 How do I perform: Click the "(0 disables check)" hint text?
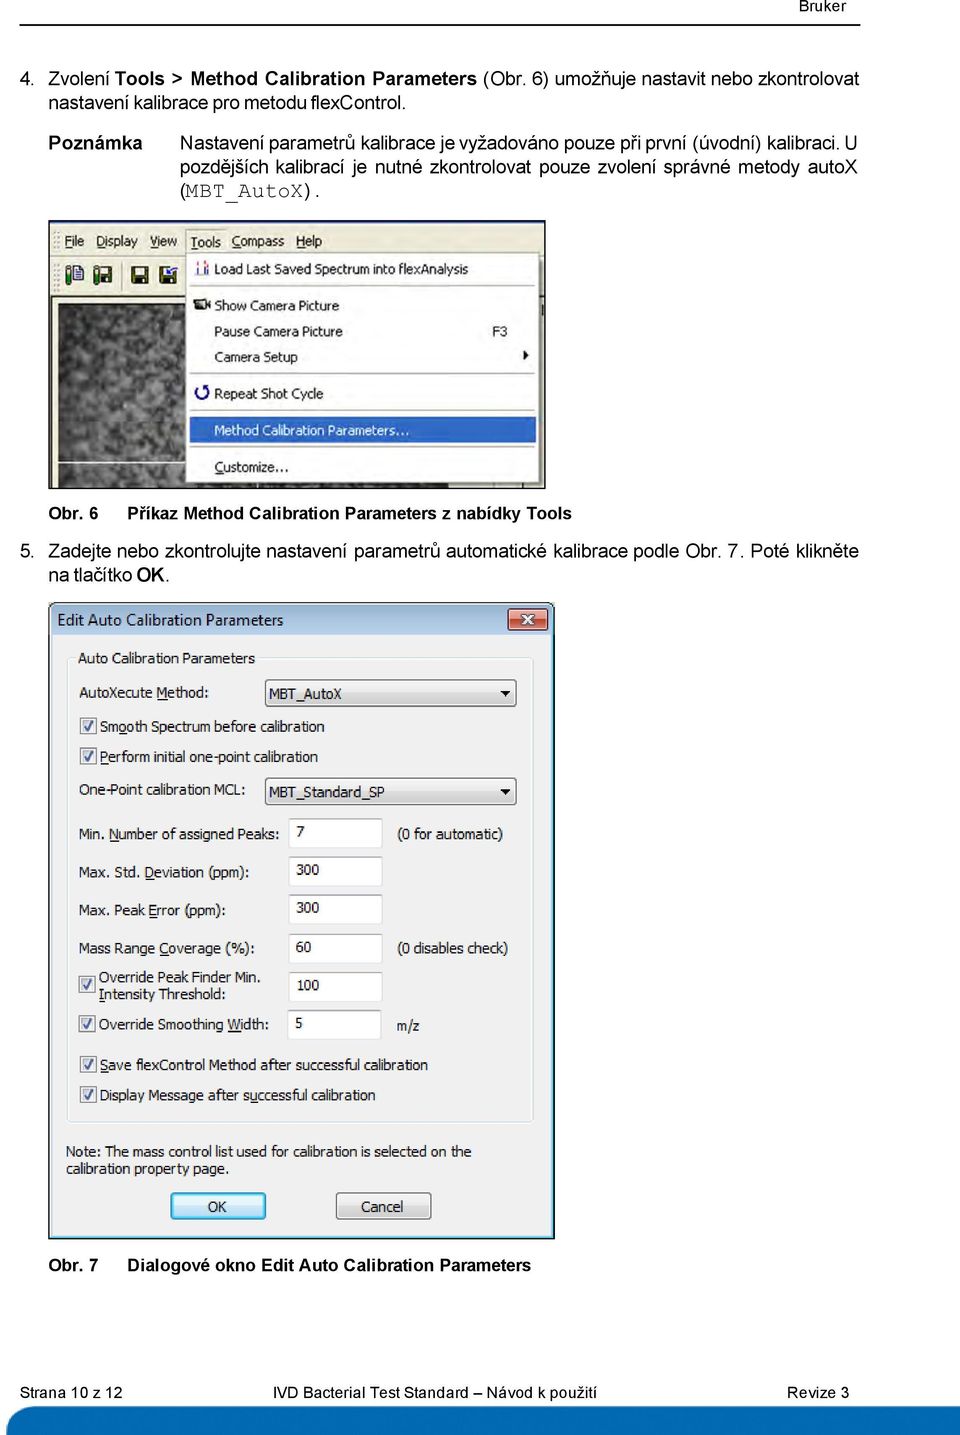452,948
